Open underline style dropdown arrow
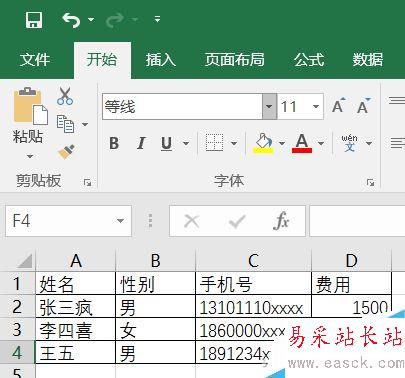The height and width of the screenshot is (378, 405). pyautogui.click(x=186, y=143)
